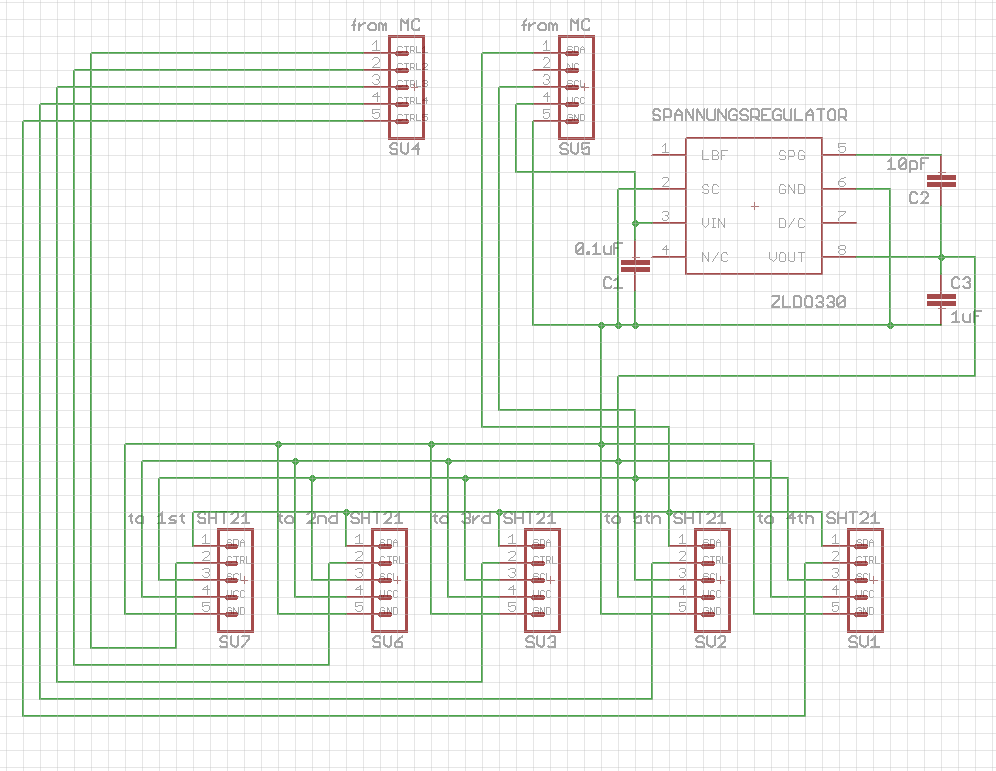Select the VOUT pin on the regulator
The width and height of the screenshot is (996, 771).
pyautogui.click(x=787, y=257)
